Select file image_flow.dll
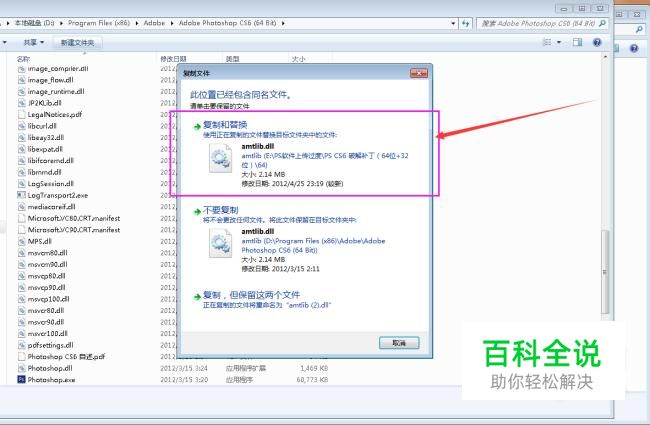This screenshot has width=650, height=425. pos(50,80)
